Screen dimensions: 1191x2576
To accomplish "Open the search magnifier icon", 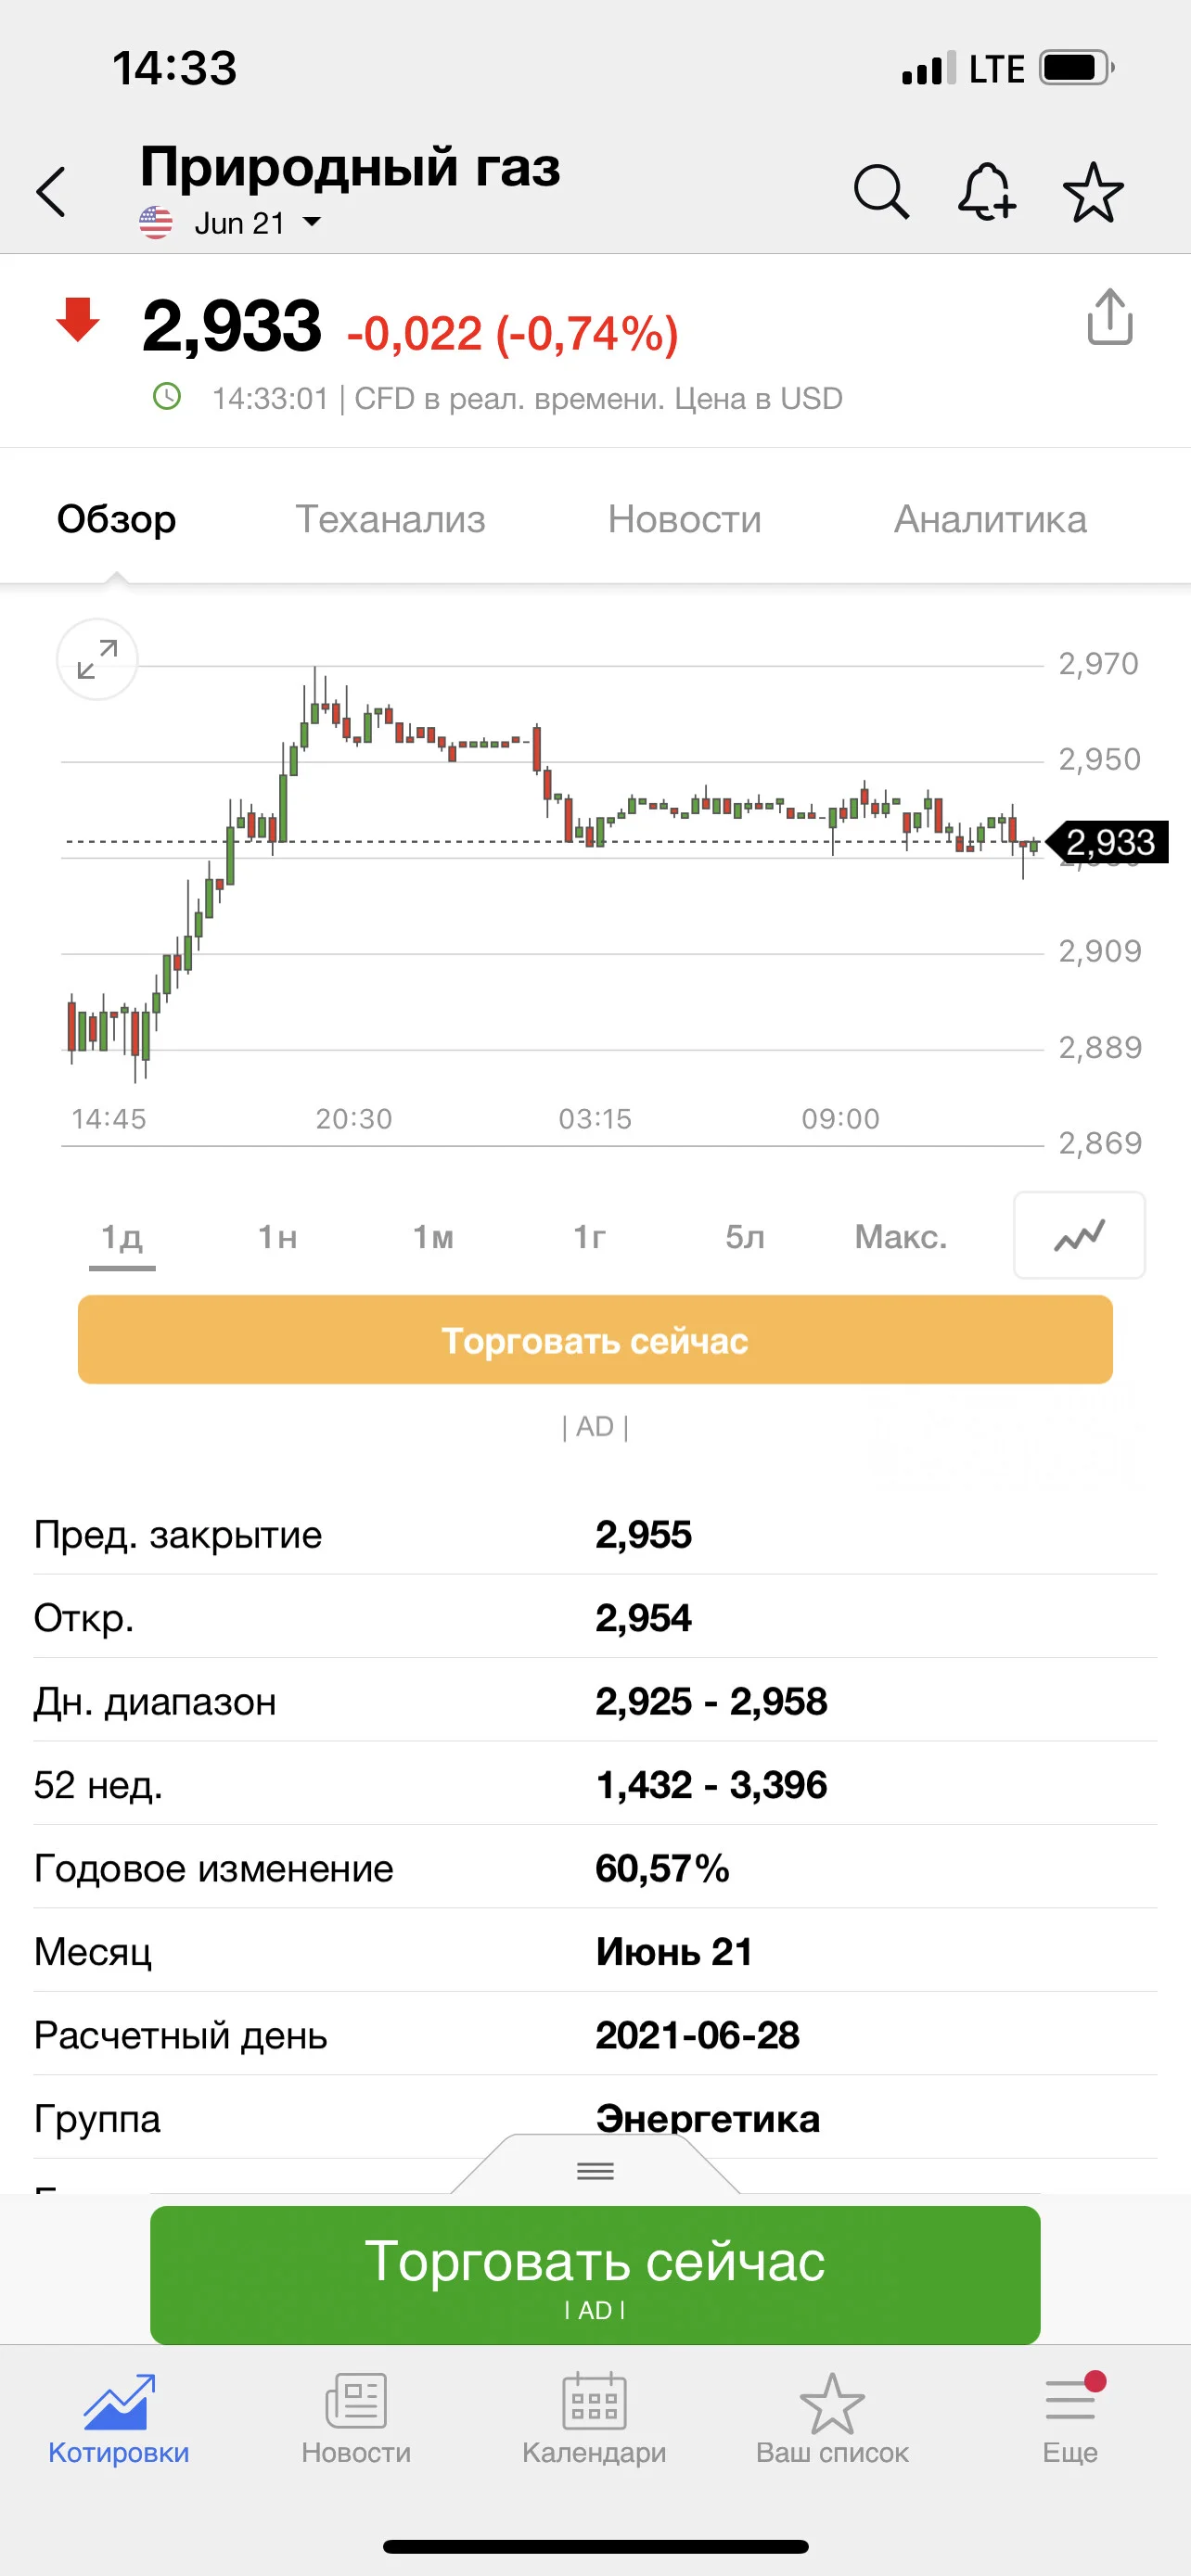I will point(881,190).
